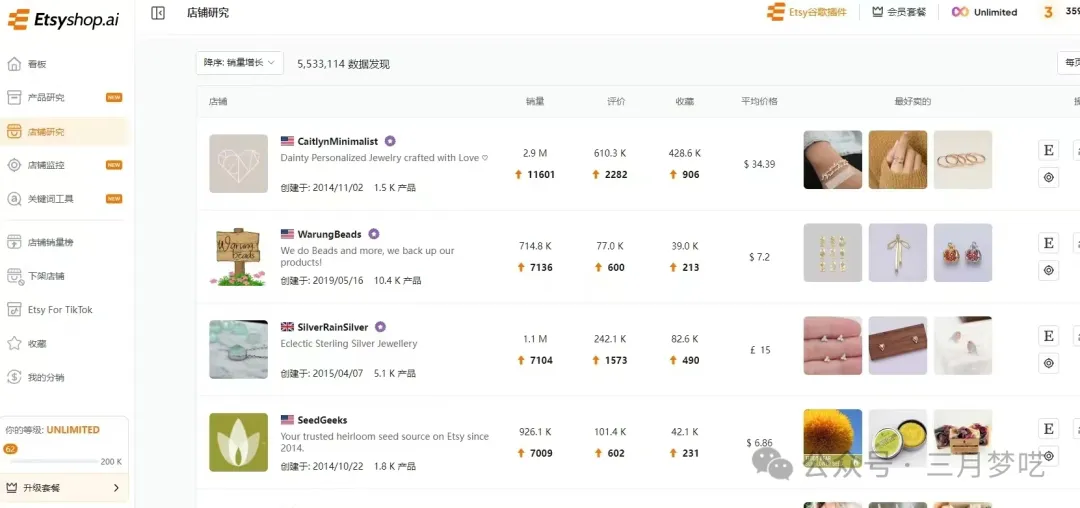Click CaitlynMinimalist ring-on-hand best-seller thumbnail
The height and width of the screenshot is (508, 1080).
coord(897,160)
